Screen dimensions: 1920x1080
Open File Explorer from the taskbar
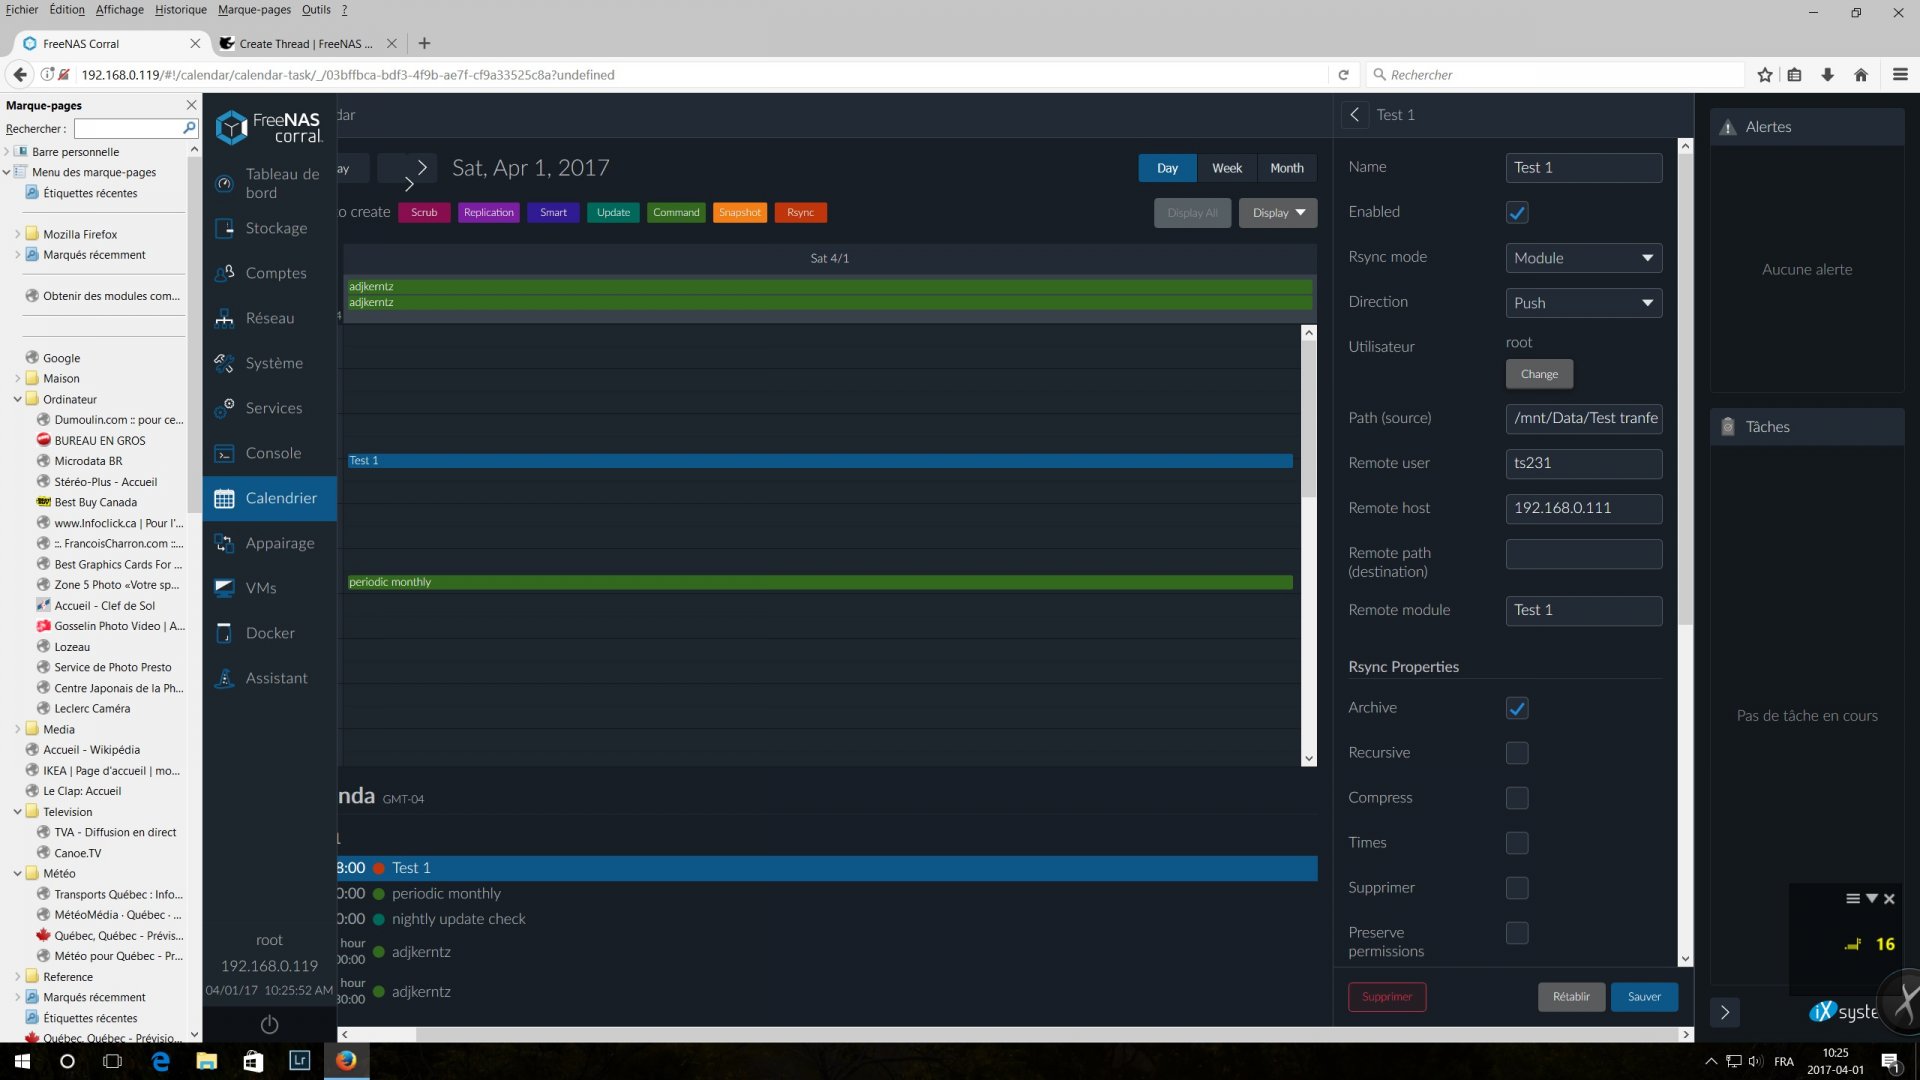pos(207,1061)
